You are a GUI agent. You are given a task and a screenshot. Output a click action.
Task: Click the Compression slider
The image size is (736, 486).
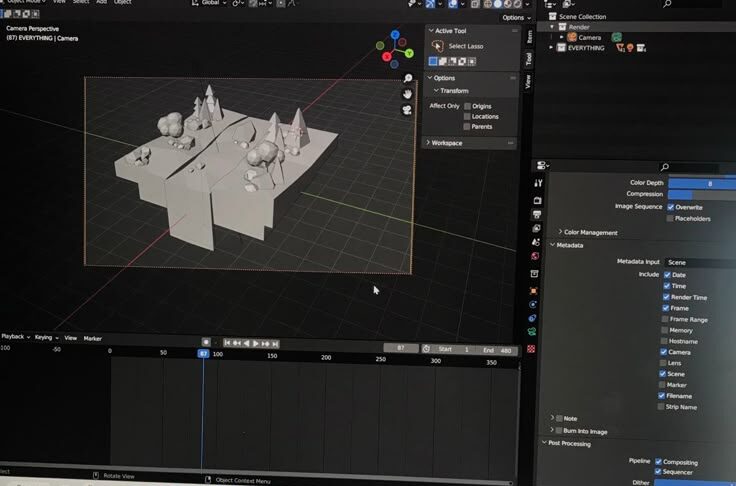pos(700,194)
